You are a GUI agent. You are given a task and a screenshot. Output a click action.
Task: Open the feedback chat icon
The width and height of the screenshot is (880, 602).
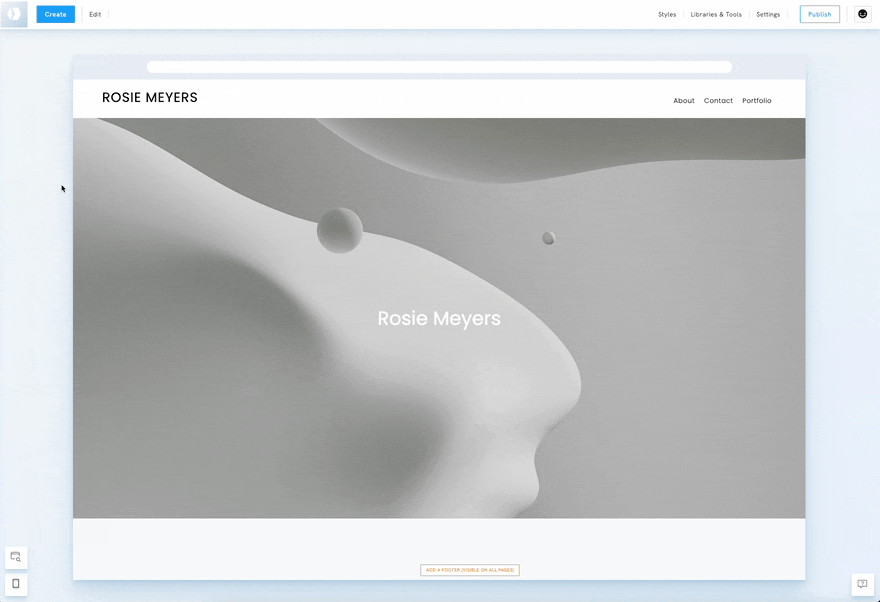862,584
